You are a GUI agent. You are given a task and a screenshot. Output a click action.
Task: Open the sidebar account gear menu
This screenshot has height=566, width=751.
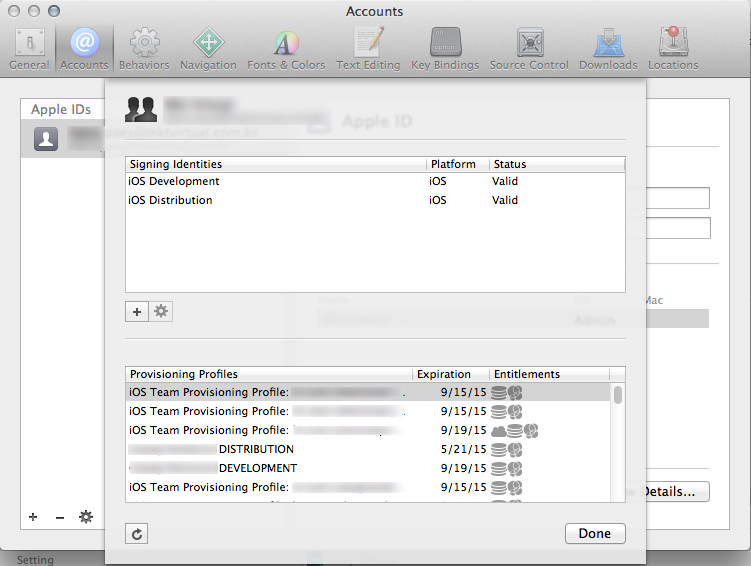coord(86,517)
